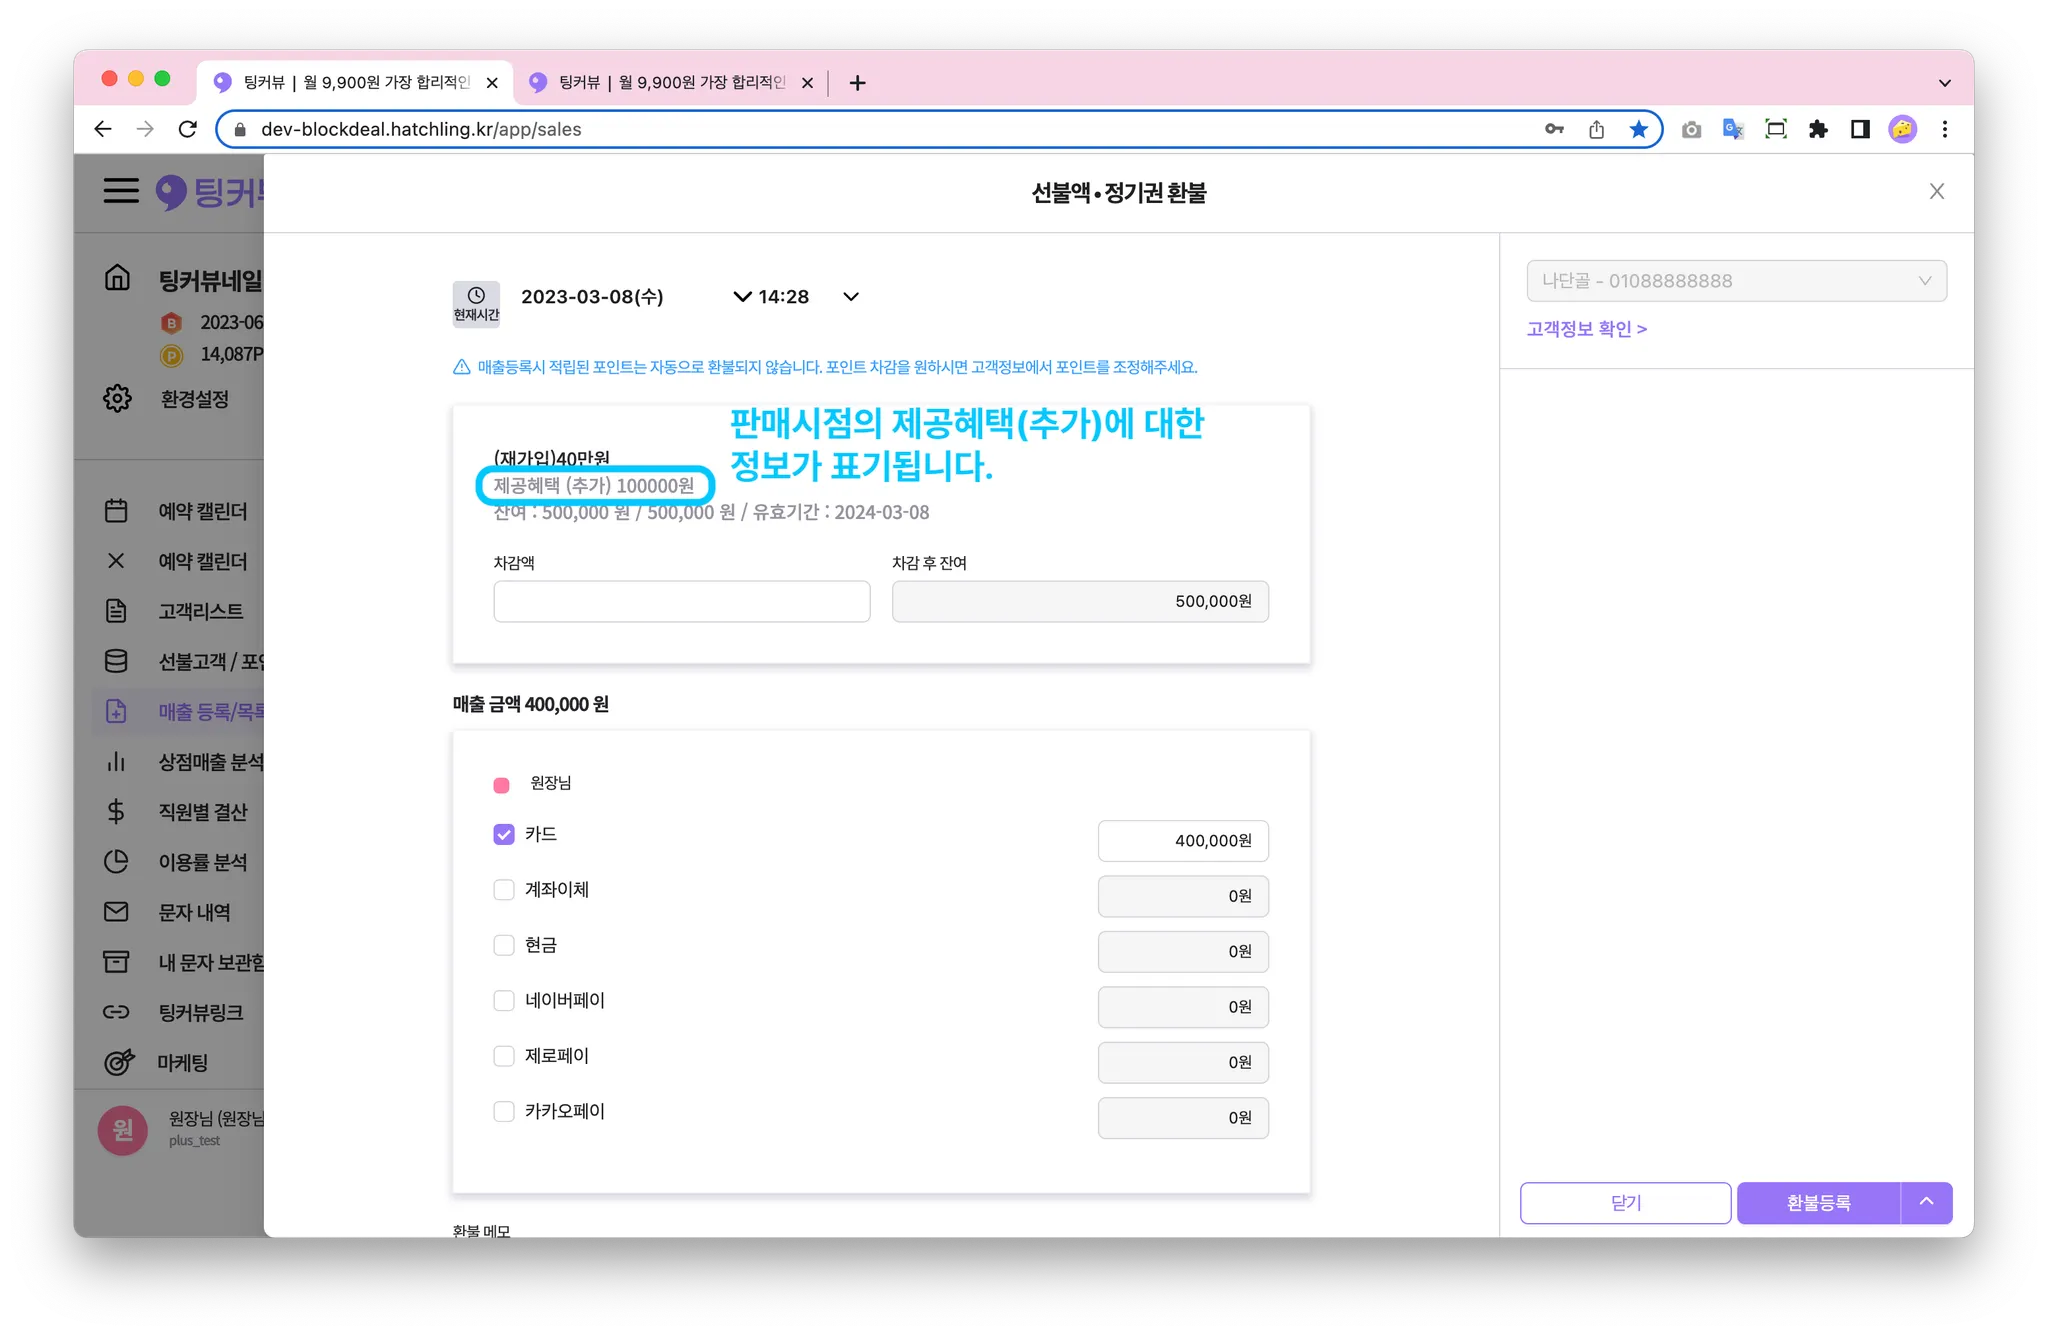Viewport: 2048px width, 1335px height.
Task: Open the refund date dropdown chevron
Action: tap(742, 297)
